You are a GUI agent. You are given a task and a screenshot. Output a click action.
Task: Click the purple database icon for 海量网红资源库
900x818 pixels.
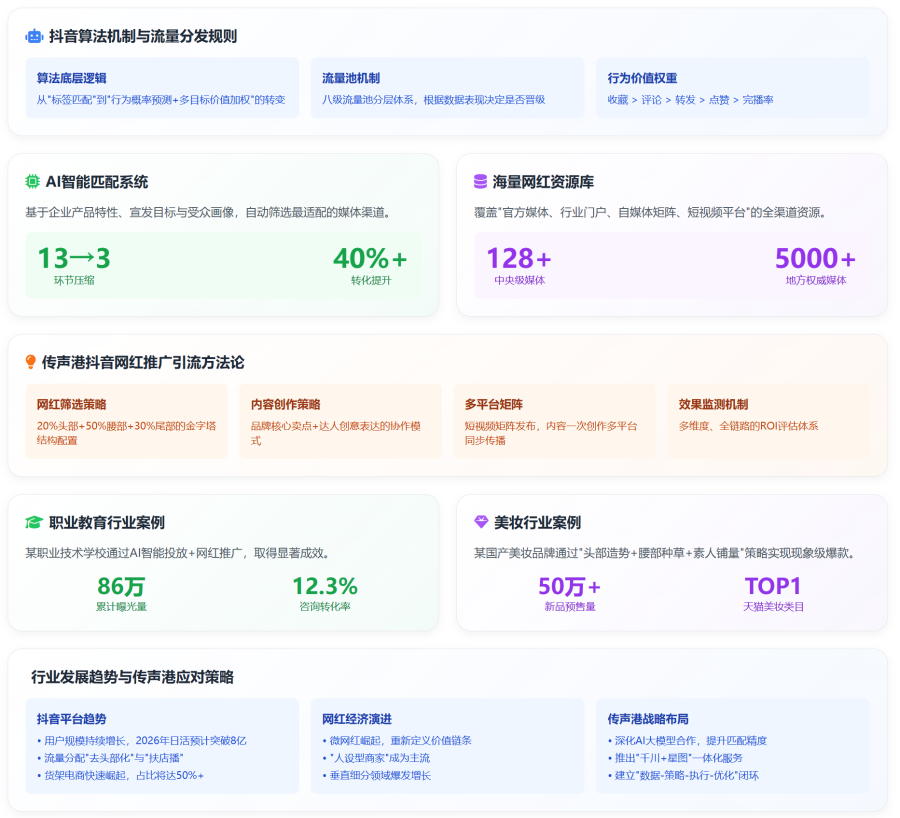tap(481, 182)
